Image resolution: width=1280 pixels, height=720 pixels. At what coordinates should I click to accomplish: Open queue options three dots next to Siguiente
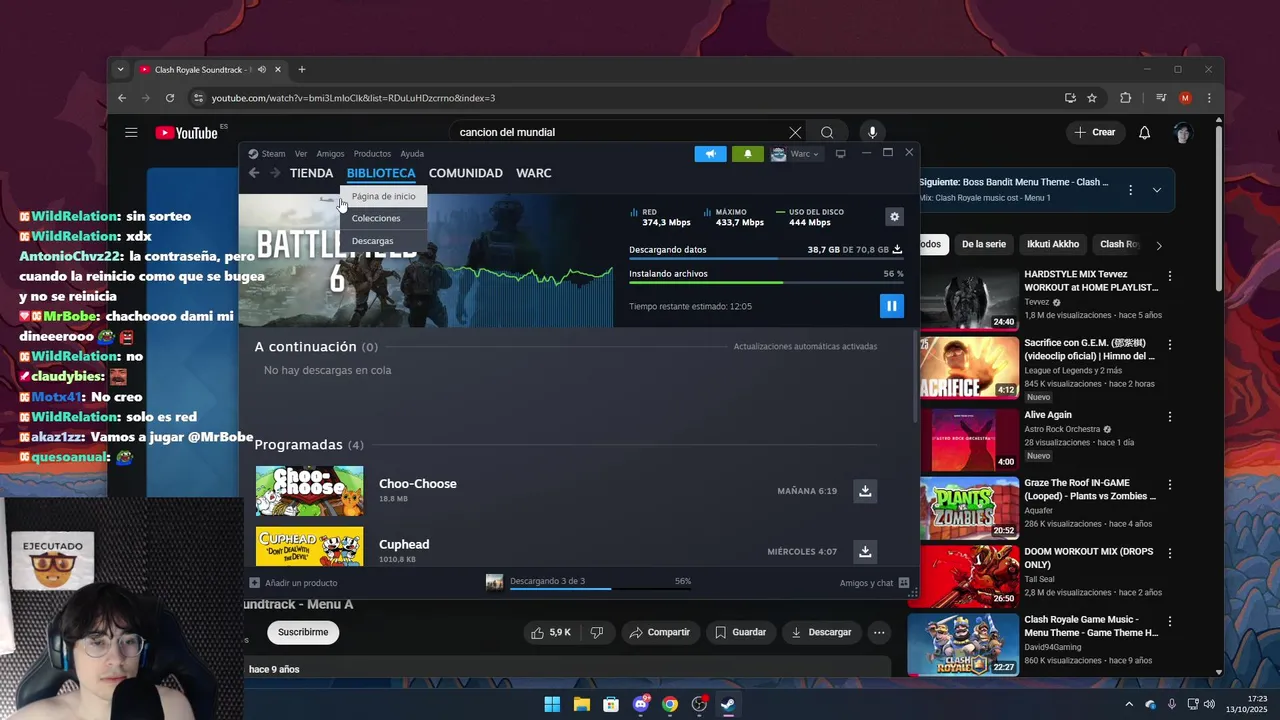1130,190
